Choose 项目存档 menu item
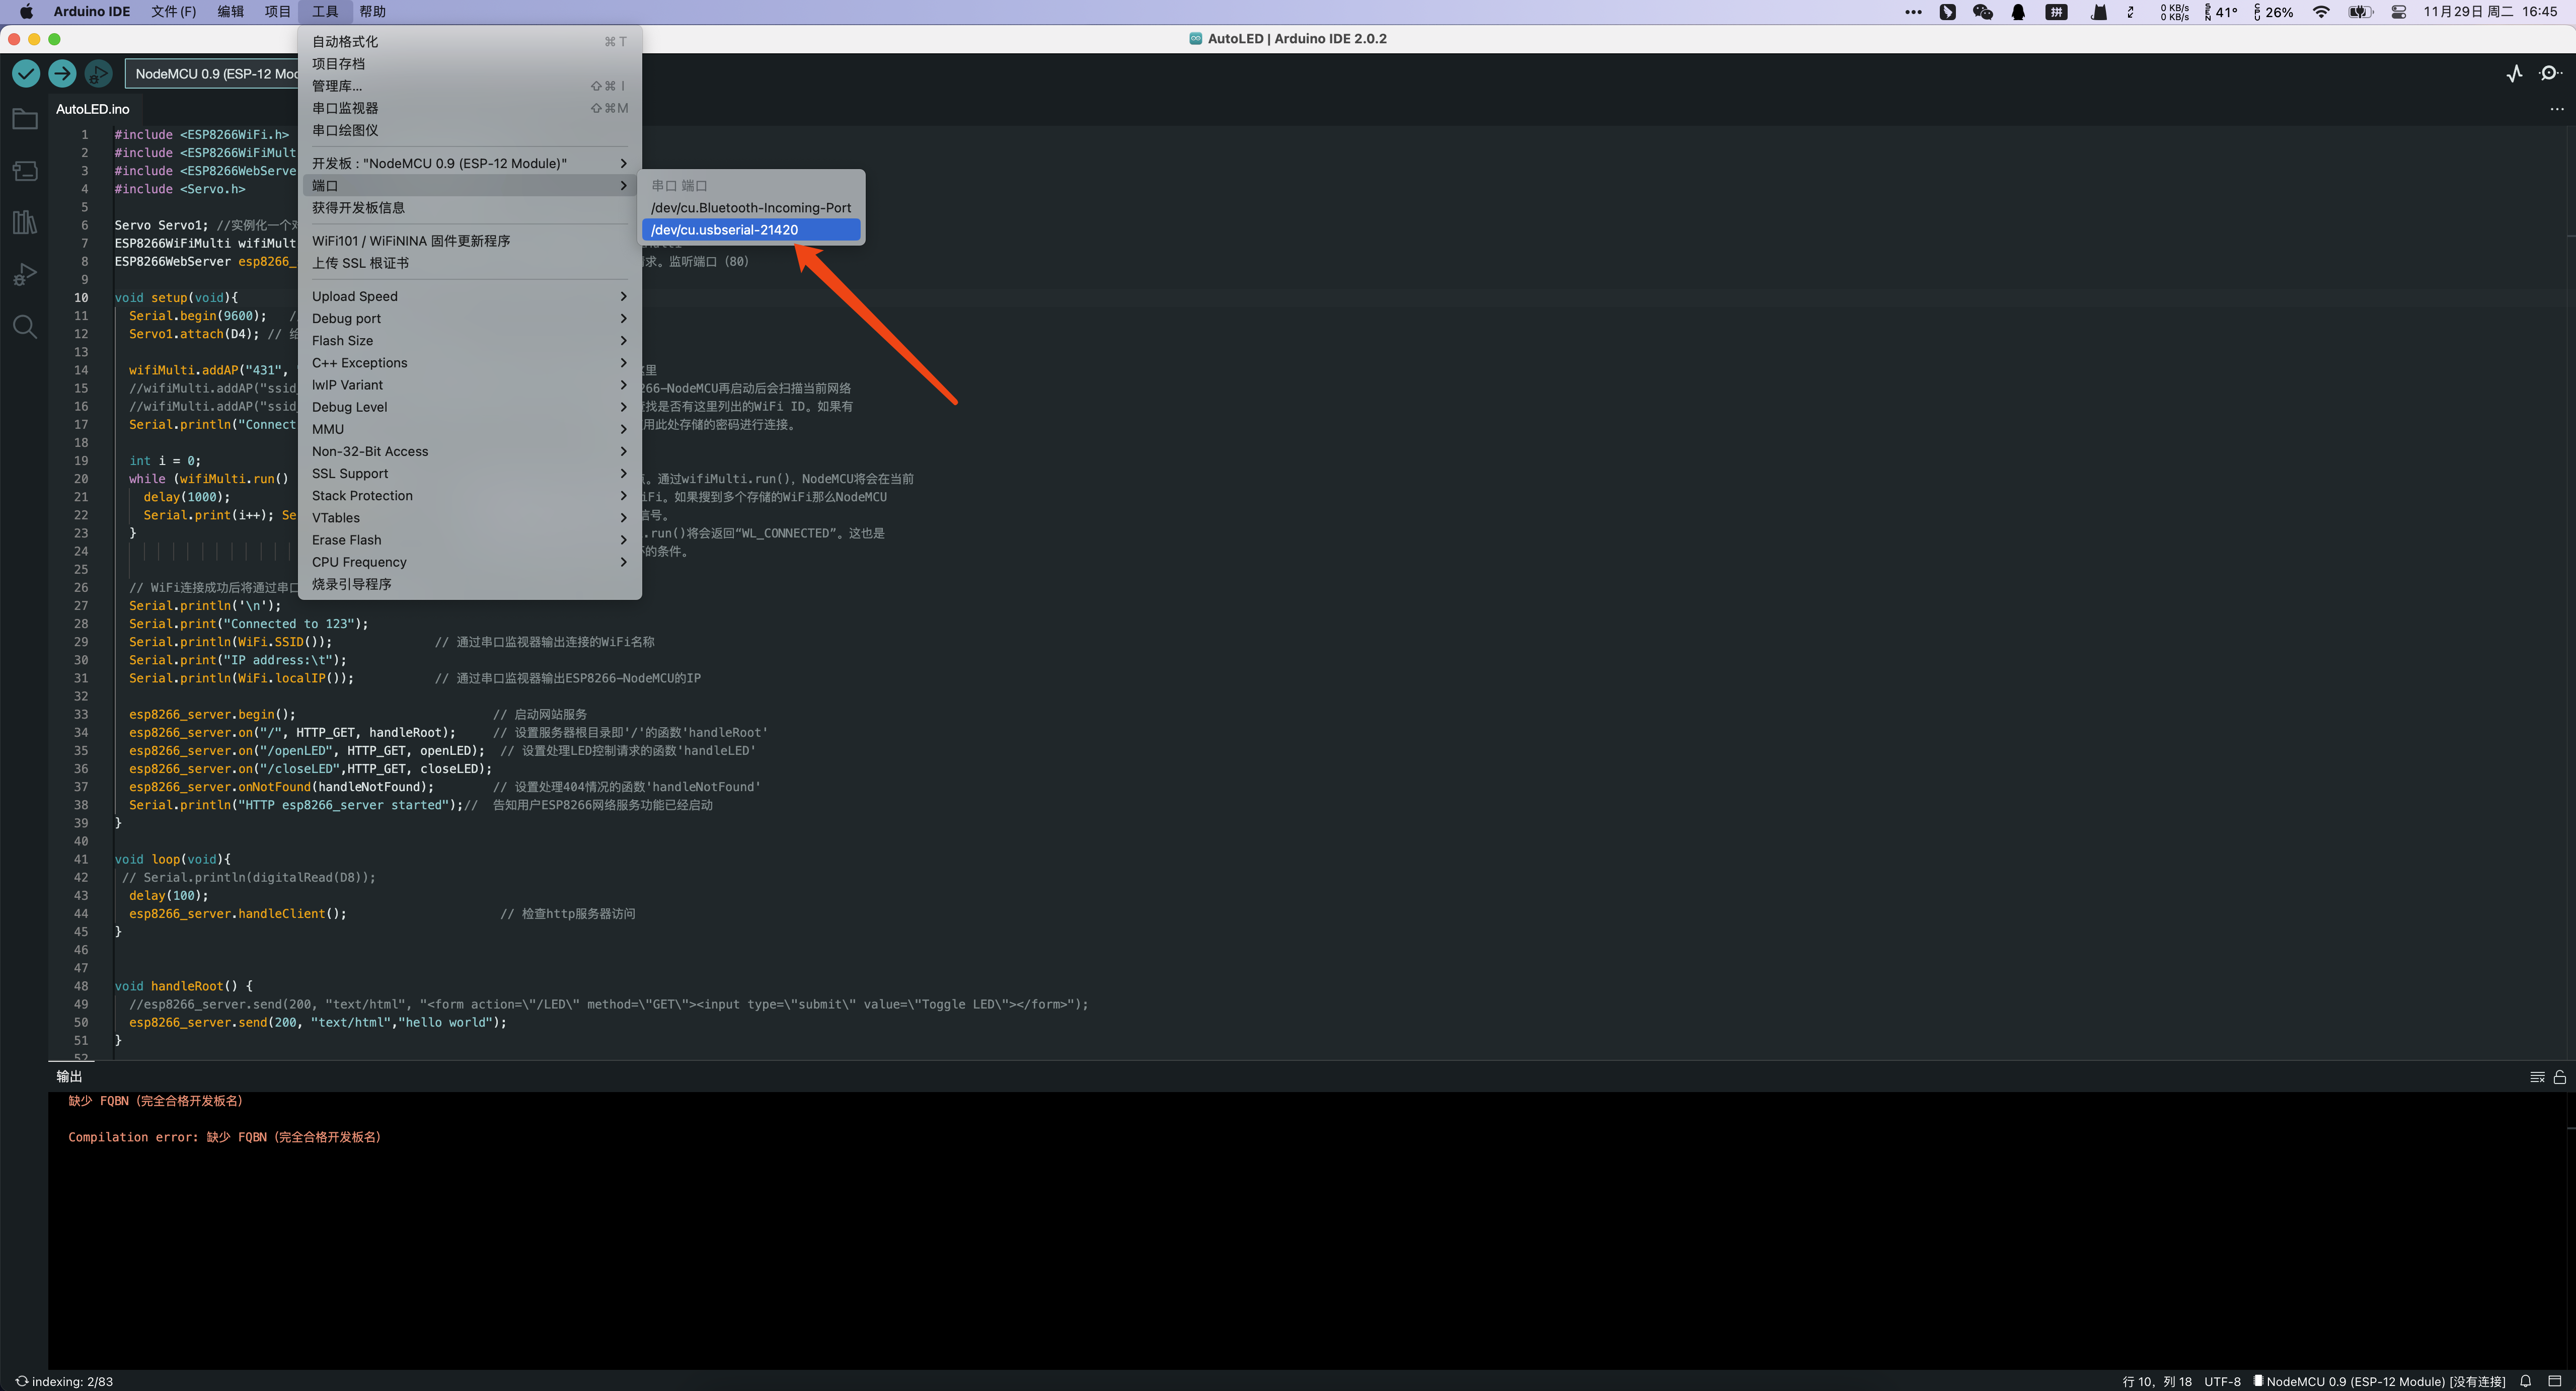 [470, 63]
